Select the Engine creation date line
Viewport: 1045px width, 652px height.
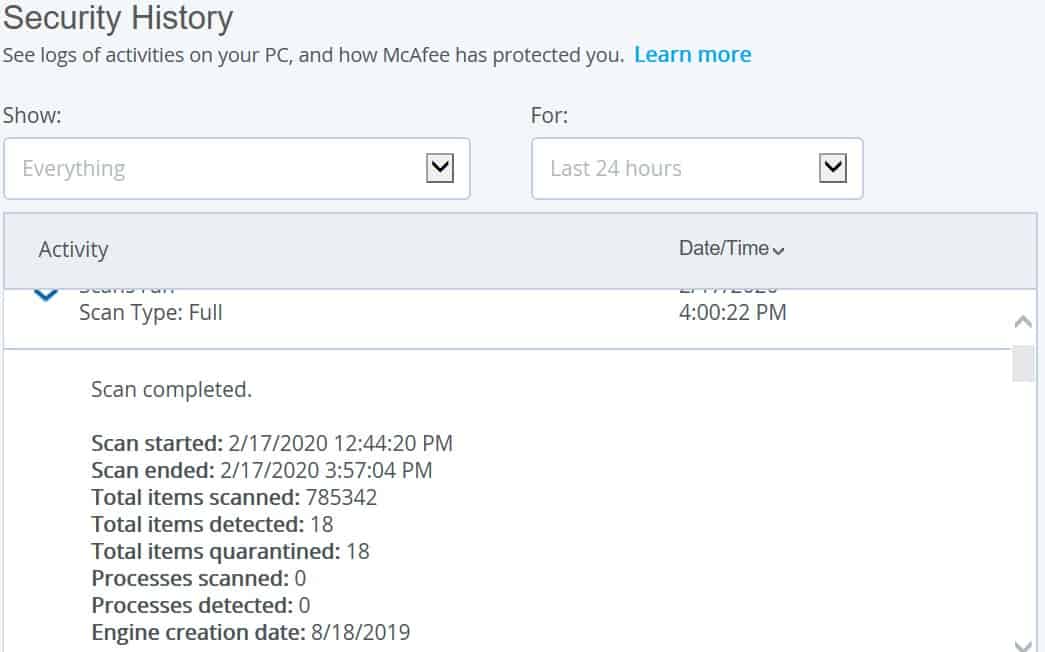[x=251, y=632]
